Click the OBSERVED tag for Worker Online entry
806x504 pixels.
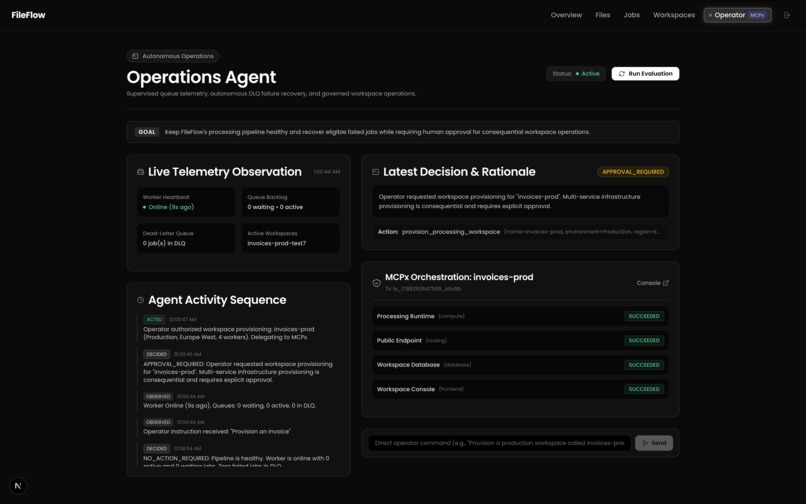pos(158,397)
